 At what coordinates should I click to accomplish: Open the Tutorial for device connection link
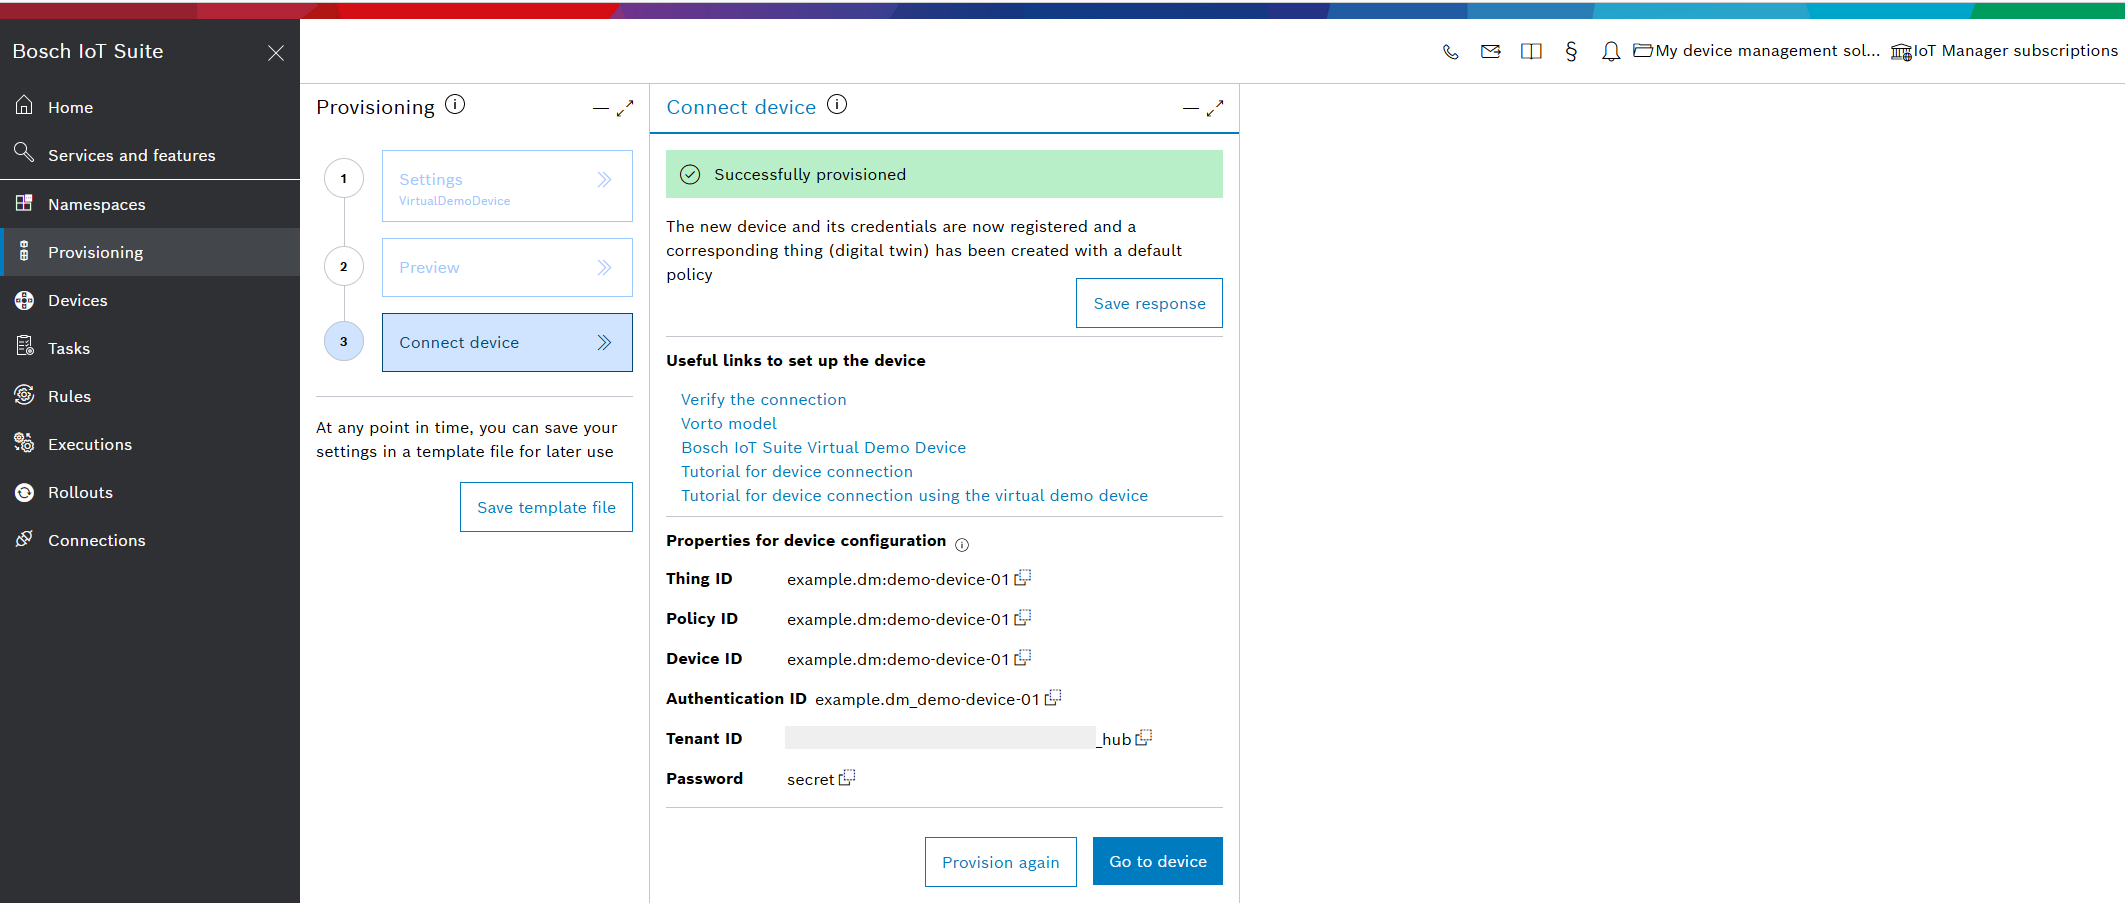(x=796, y=471)
